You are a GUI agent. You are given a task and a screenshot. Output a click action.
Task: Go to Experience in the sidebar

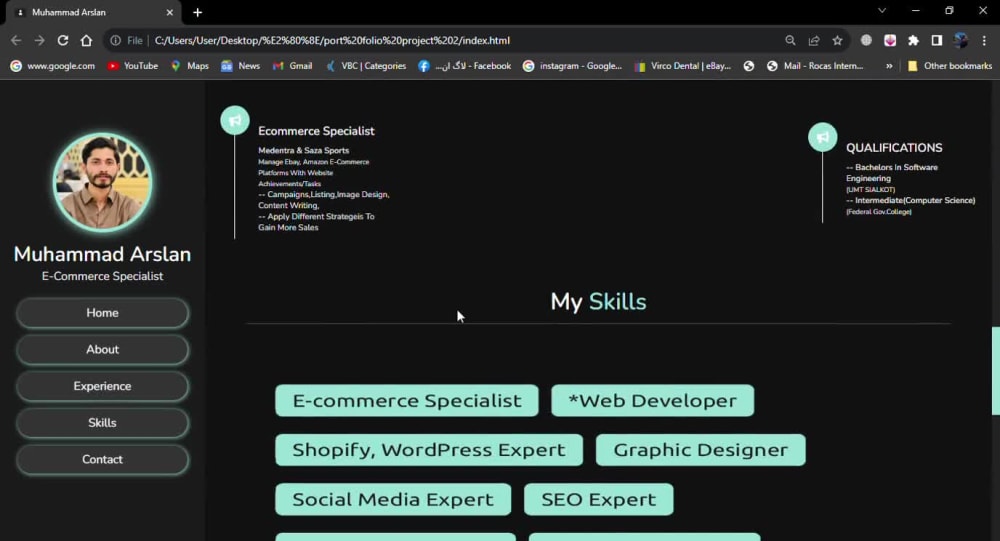tap(102, 386)
